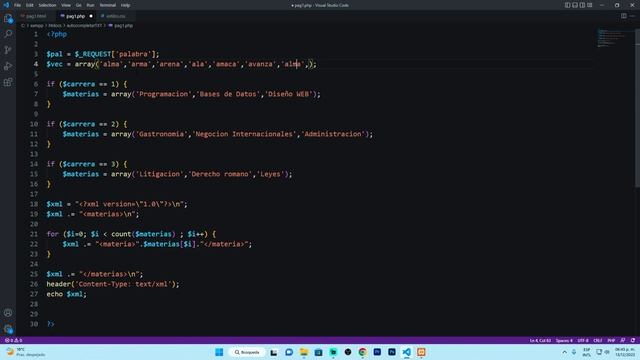Click the taskbar Búsqueda search box
Image resolution: width=640 pixels, height=360 pixels.
(x=247, y=352)
